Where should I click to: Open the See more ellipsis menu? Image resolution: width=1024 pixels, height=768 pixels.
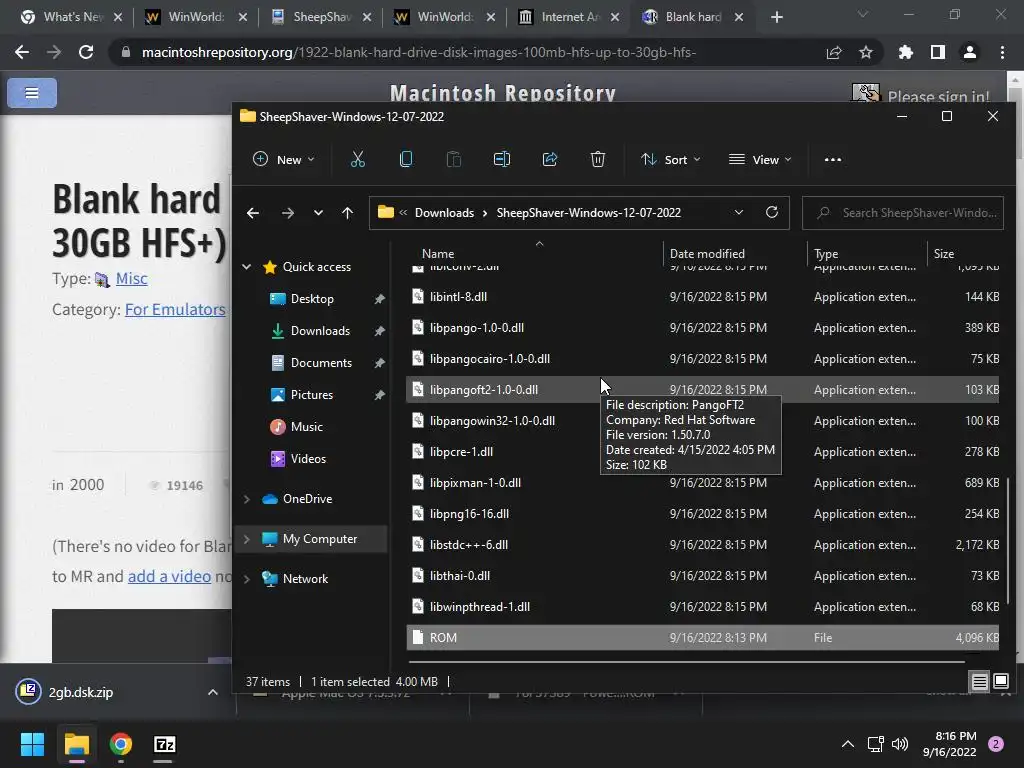[833, 159]
